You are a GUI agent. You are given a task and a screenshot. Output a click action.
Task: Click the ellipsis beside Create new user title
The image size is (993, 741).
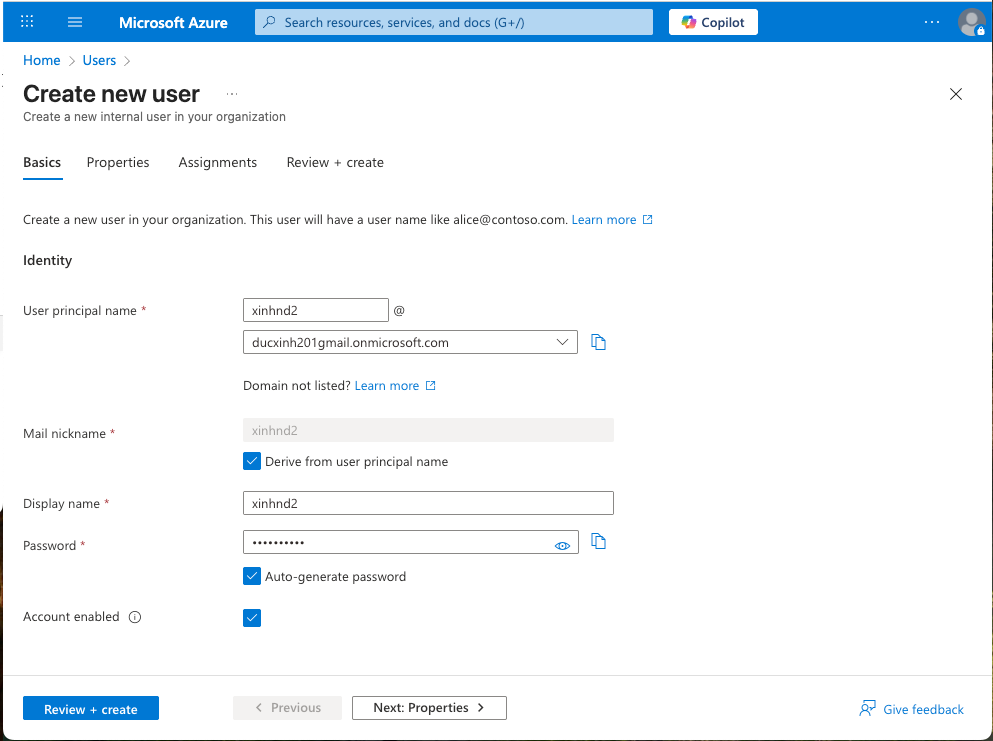231,92
